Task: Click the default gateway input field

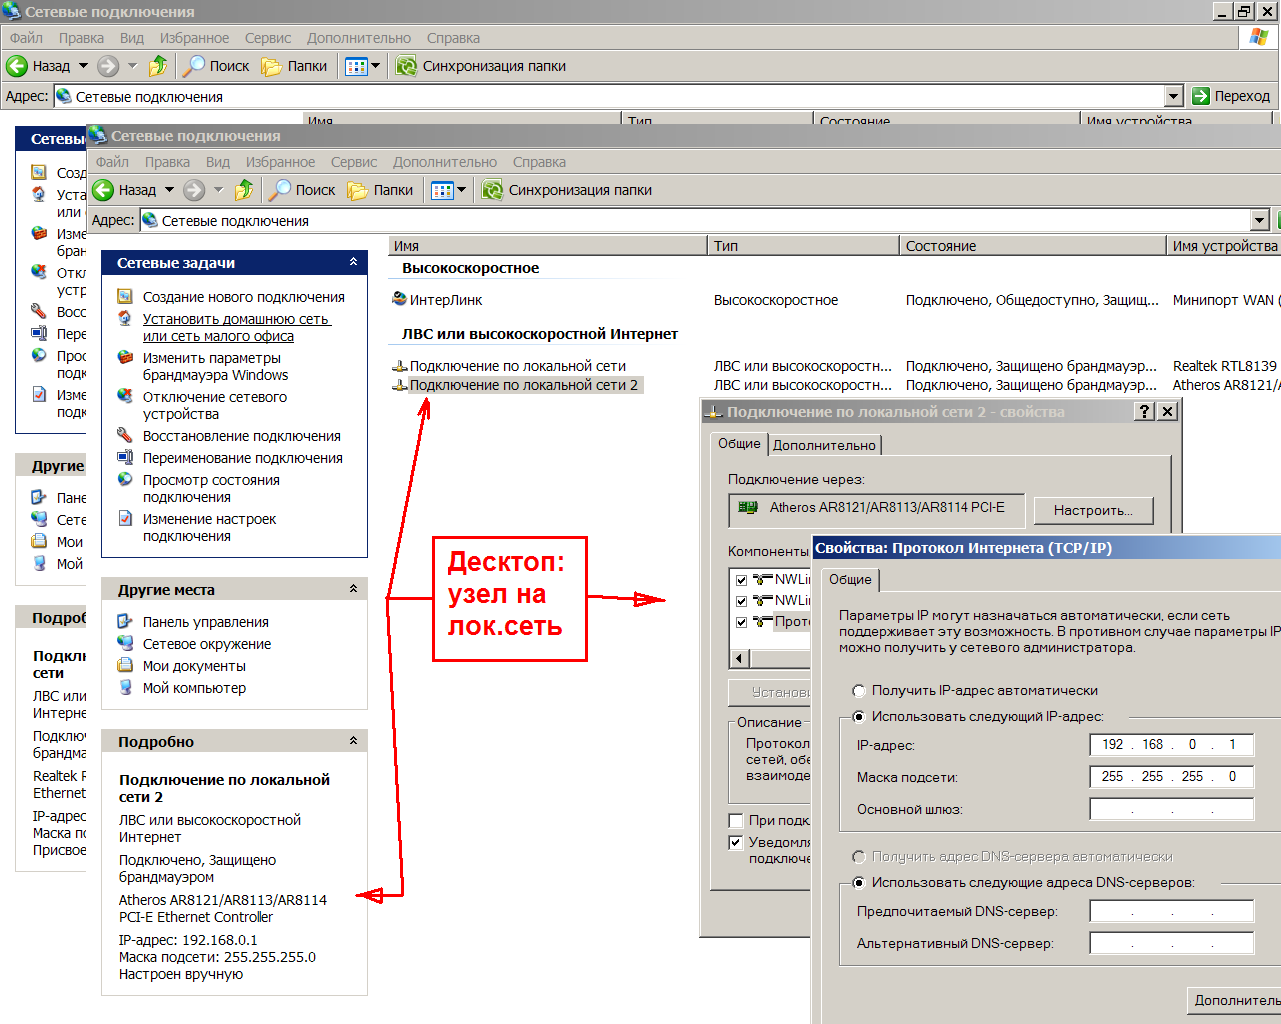Action: coord(1171,809)
